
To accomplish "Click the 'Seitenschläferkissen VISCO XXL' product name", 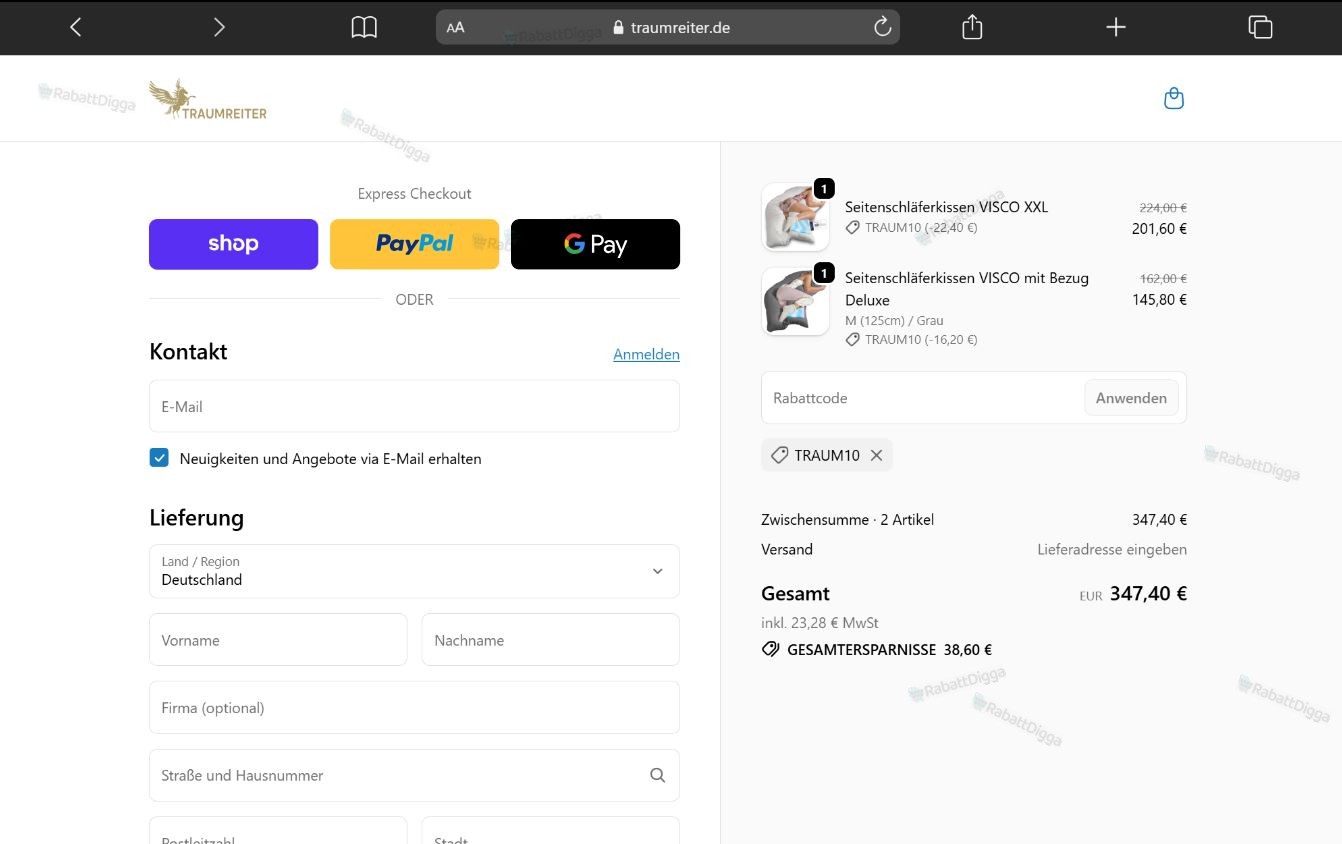I will point(946,207).
